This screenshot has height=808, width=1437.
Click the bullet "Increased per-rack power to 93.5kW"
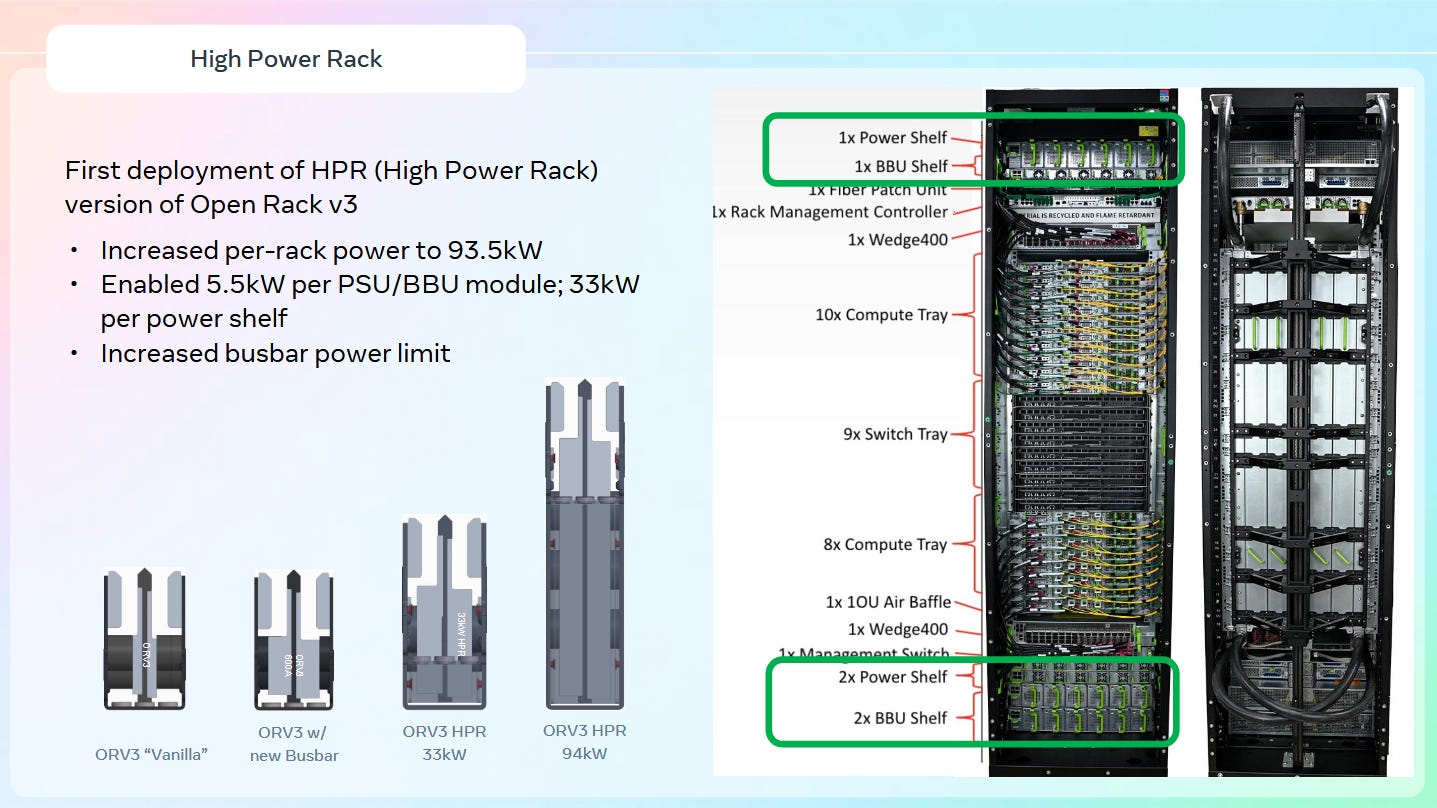321,250
